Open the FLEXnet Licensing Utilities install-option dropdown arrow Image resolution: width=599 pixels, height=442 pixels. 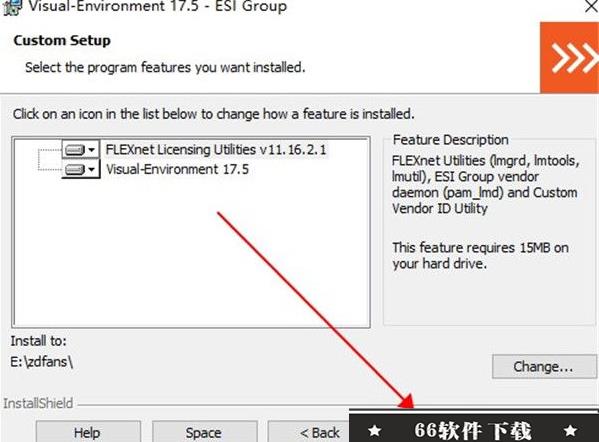tap(92, 150)
